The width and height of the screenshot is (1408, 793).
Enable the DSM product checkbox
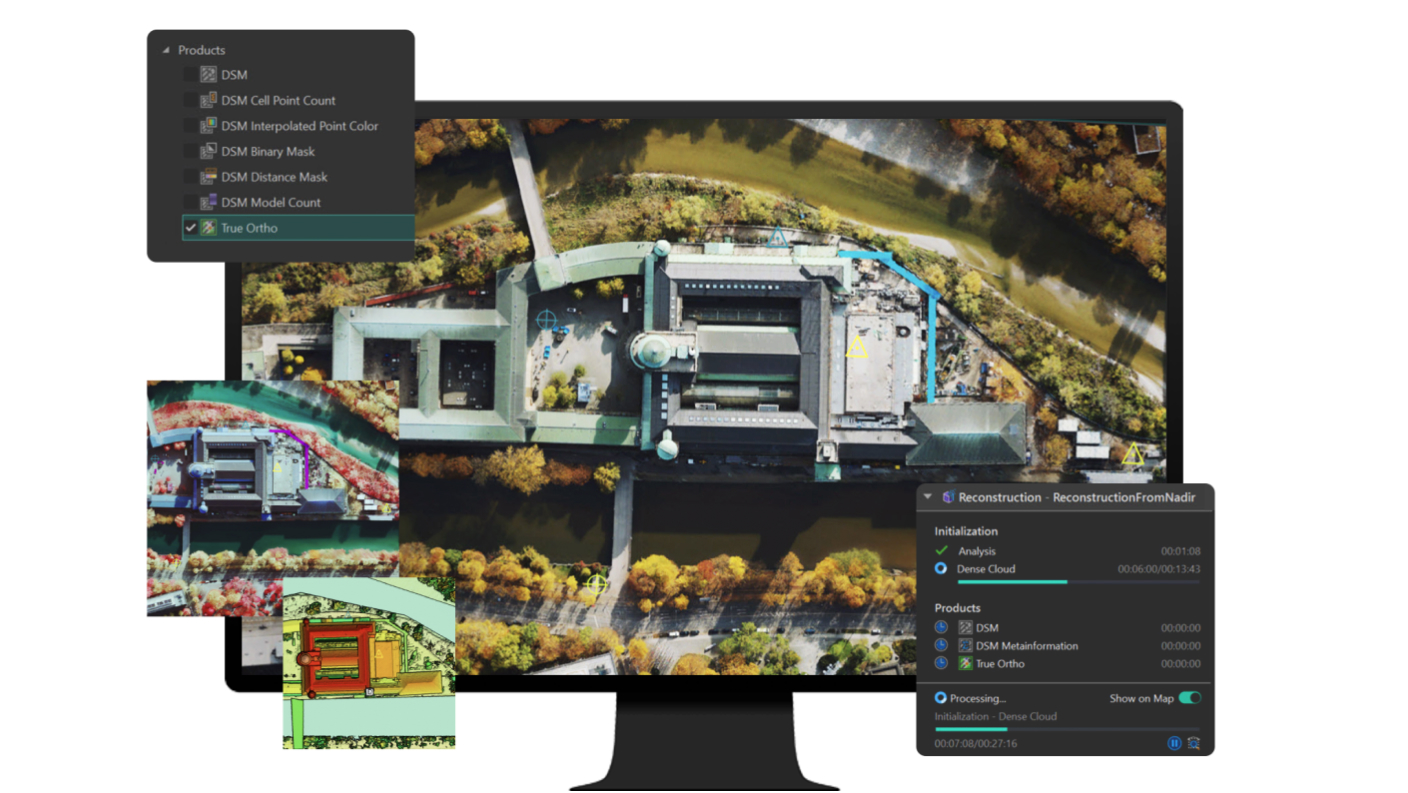[x=190, y=75]
